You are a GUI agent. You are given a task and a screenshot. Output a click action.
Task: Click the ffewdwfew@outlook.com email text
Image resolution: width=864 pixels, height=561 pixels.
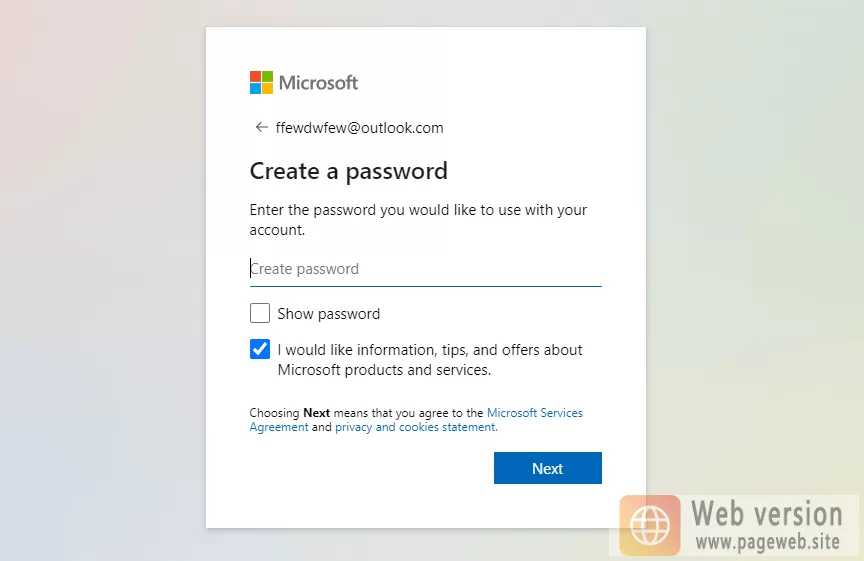[x=359, y=128]
